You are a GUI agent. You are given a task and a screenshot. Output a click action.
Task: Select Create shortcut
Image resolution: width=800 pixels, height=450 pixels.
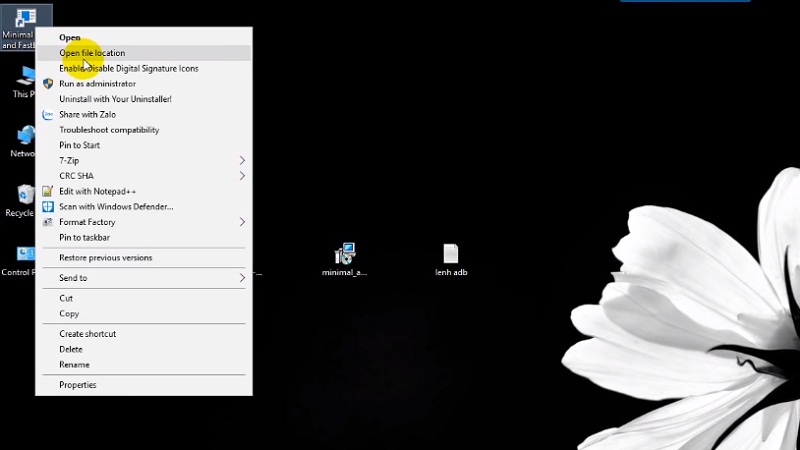pos(144,334)
